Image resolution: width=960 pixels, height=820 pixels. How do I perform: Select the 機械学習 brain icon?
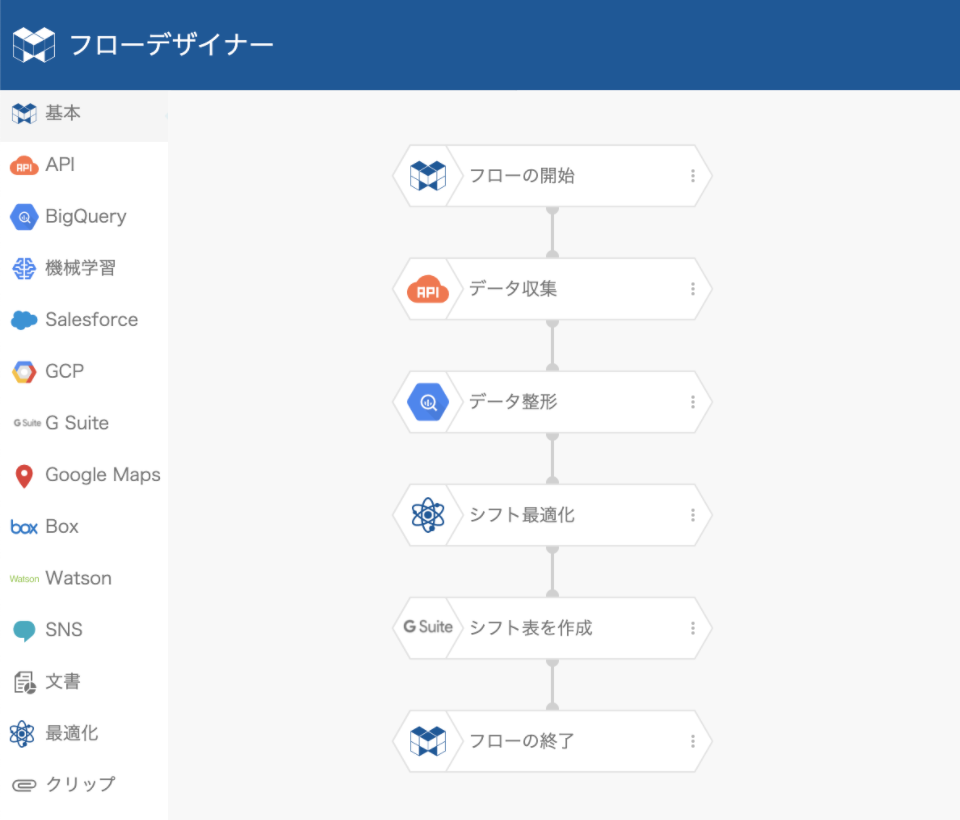point(24,268)
